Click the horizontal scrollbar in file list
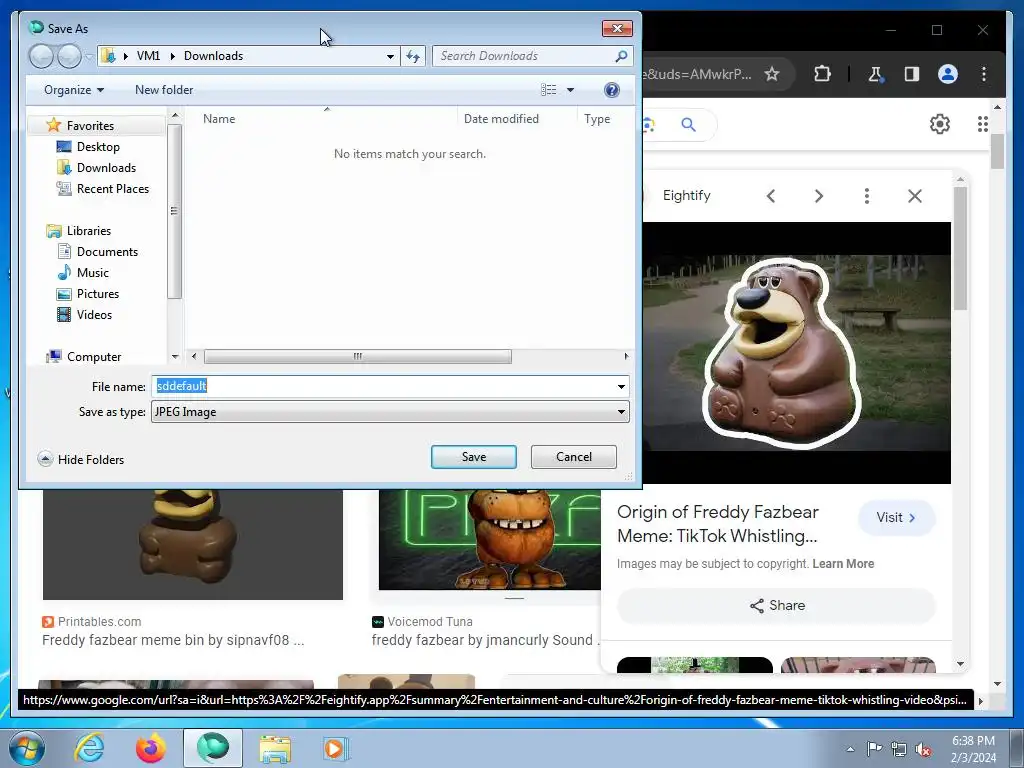This screenshot has width=1024, height=768. pyautogui.click(x=357, y=357)
